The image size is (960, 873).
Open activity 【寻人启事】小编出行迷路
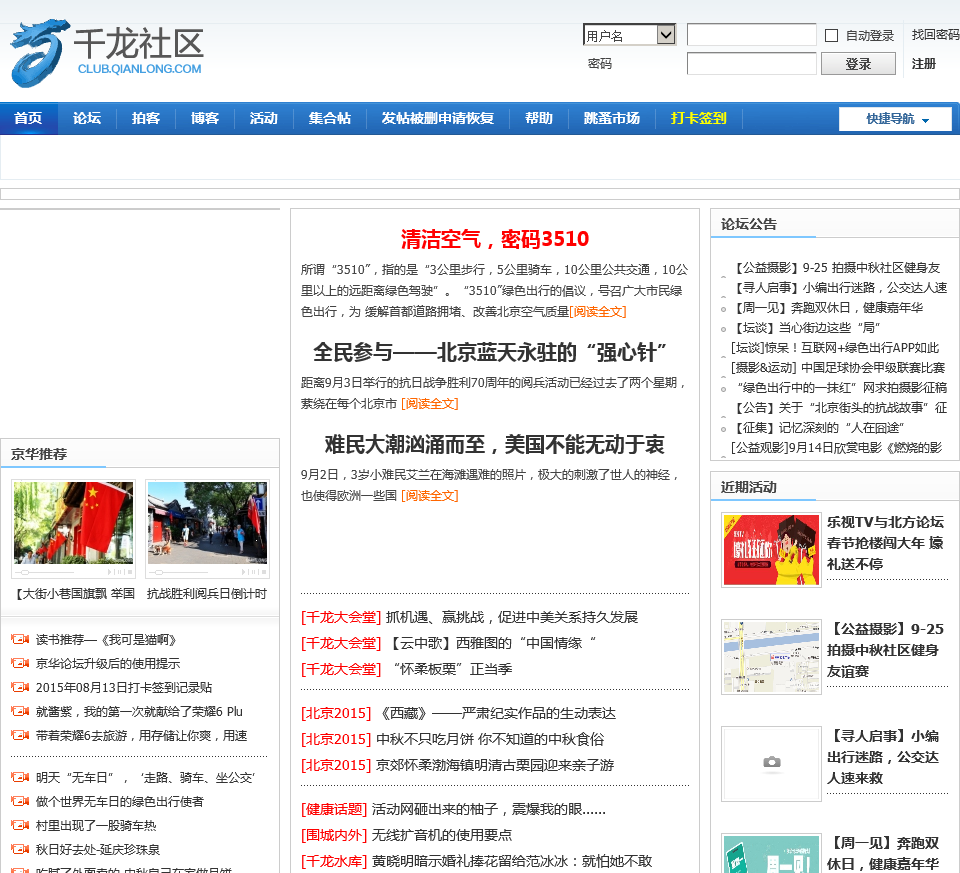coord(885,757)
